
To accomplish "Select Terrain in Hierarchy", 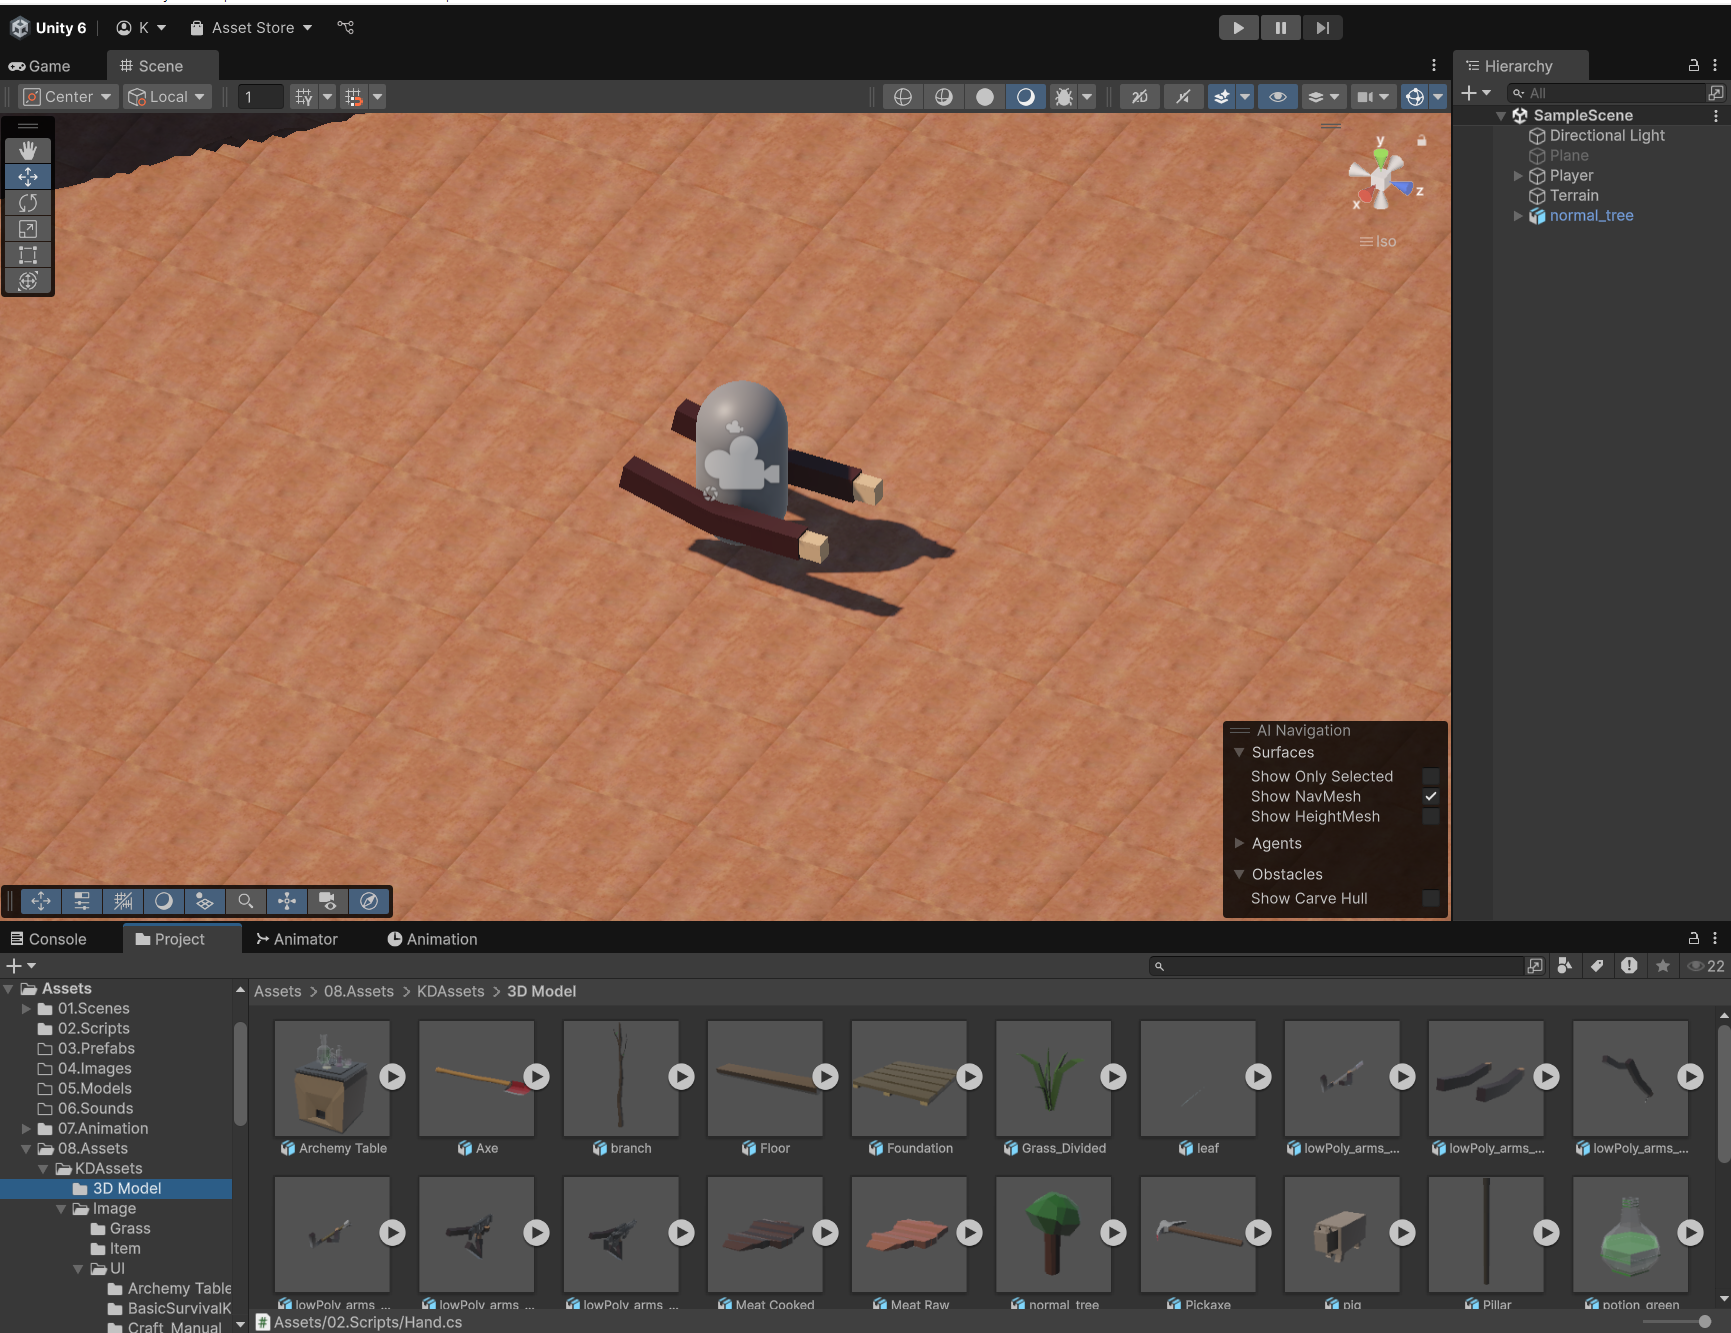I will (x=1574, y=195).
